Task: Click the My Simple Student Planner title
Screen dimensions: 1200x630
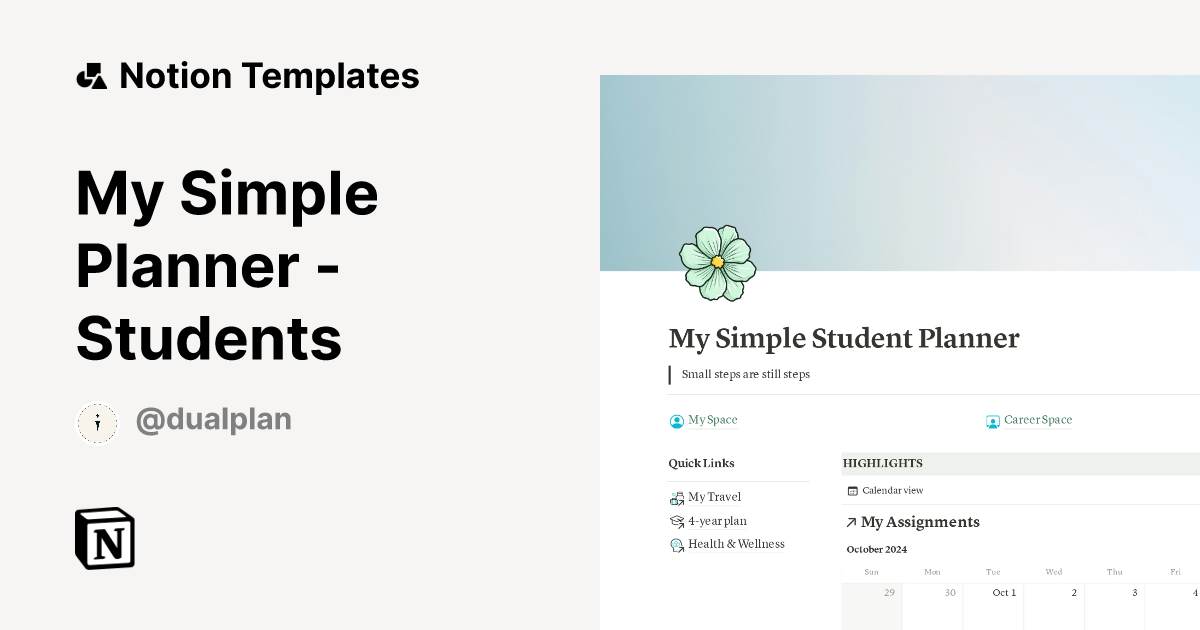Action: pyautogui.click(x=843, y=338)
